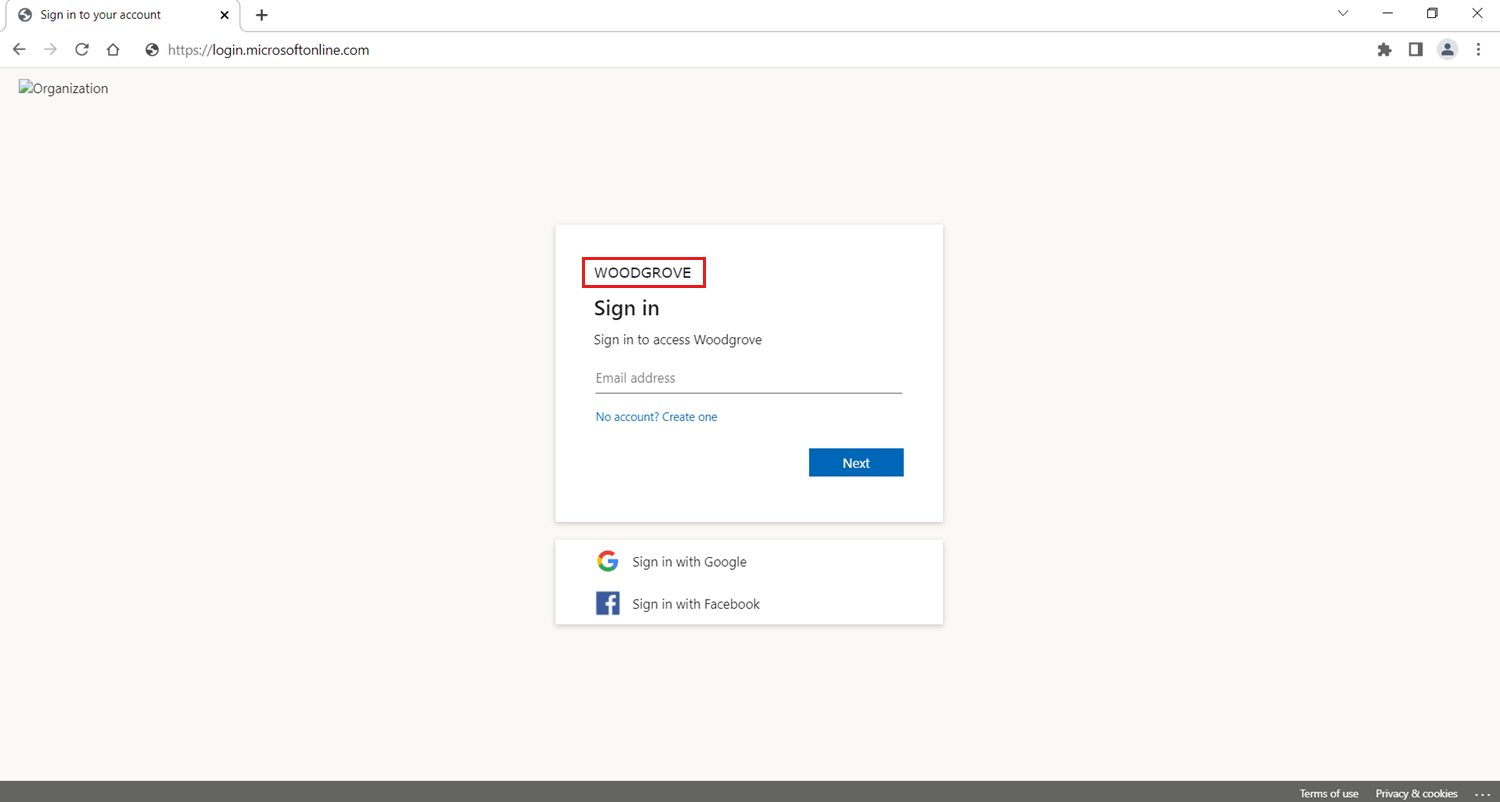1500x802 pixels.
Task: Follow the 'No account? Create one' link
Action: 656,417
